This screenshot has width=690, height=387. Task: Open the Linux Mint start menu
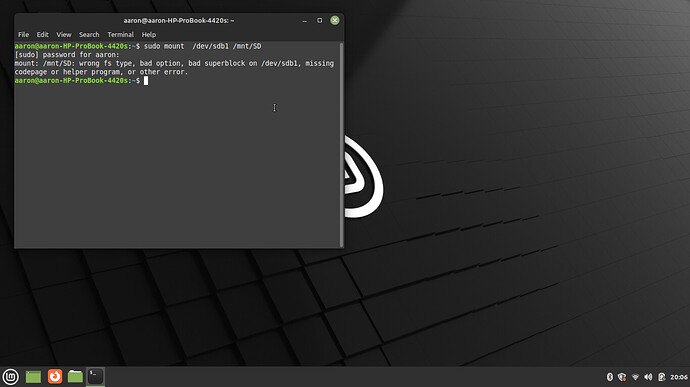pos(11,377)
